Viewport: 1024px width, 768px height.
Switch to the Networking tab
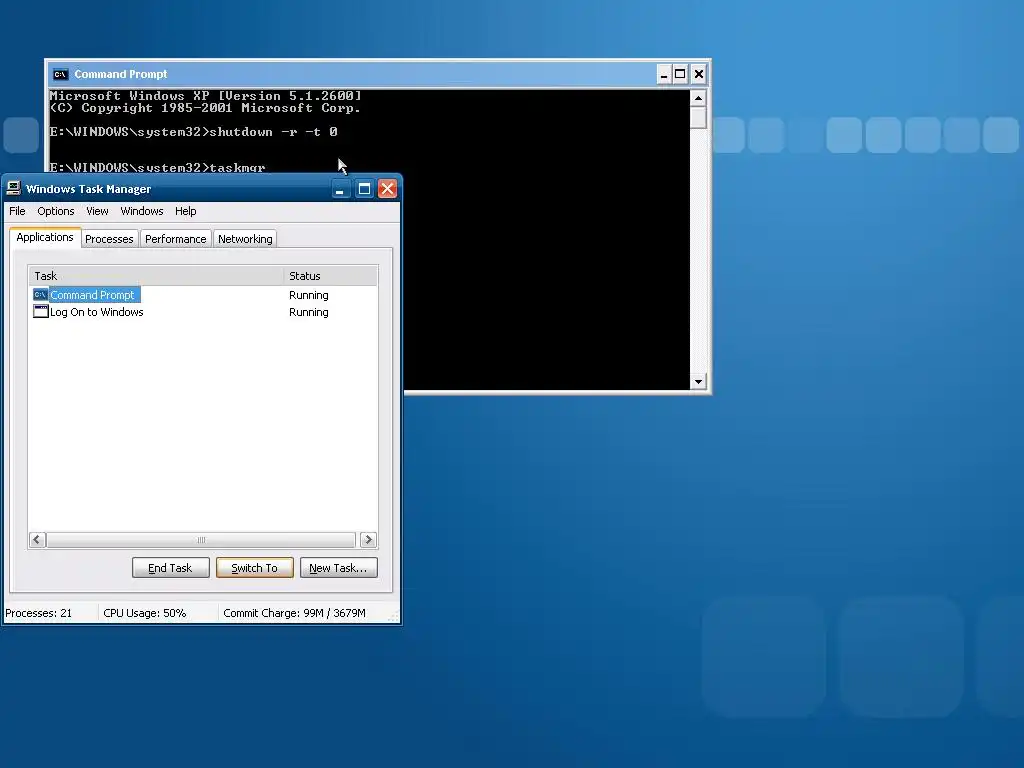tap(245, 239)
